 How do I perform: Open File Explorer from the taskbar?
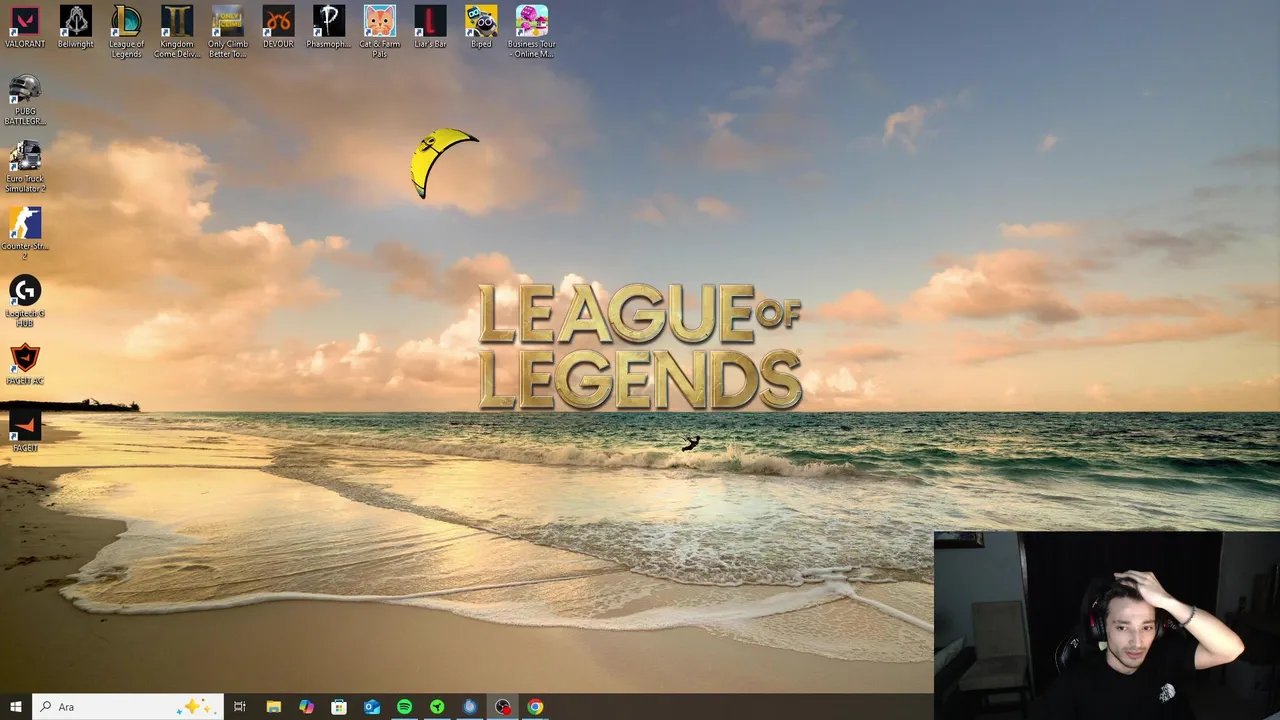[x=273, y=707]
